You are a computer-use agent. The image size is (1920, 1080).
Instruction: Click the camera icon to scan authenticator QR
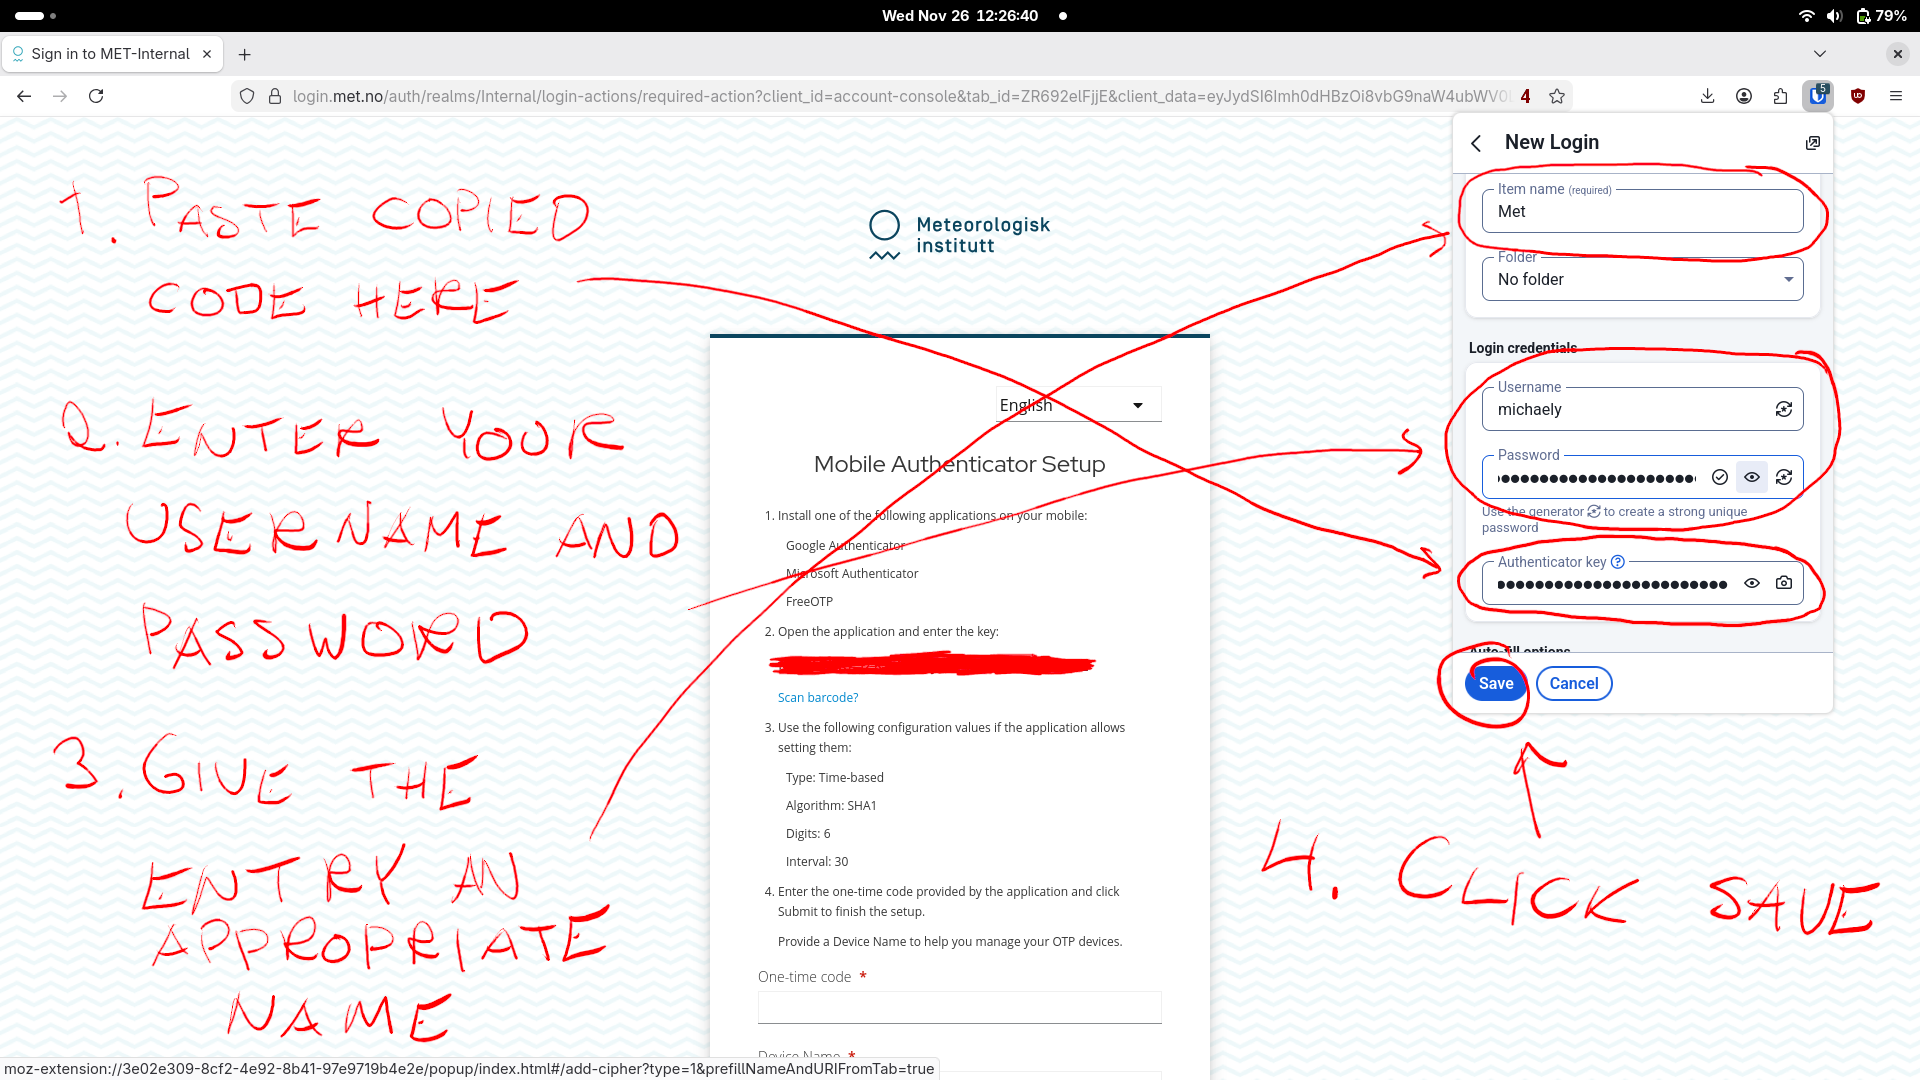click(x=1783, y=583)
